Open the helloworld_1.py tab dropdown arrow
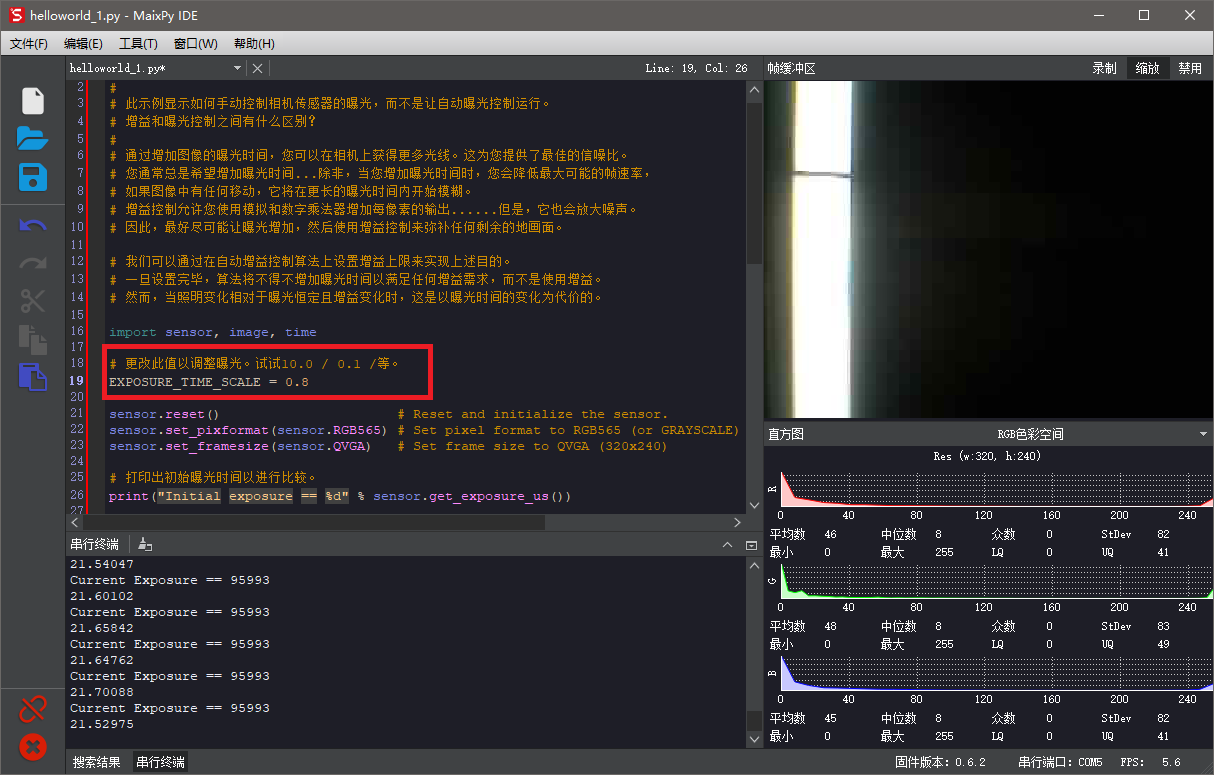 pyautogui.click(x=236, y=68)
